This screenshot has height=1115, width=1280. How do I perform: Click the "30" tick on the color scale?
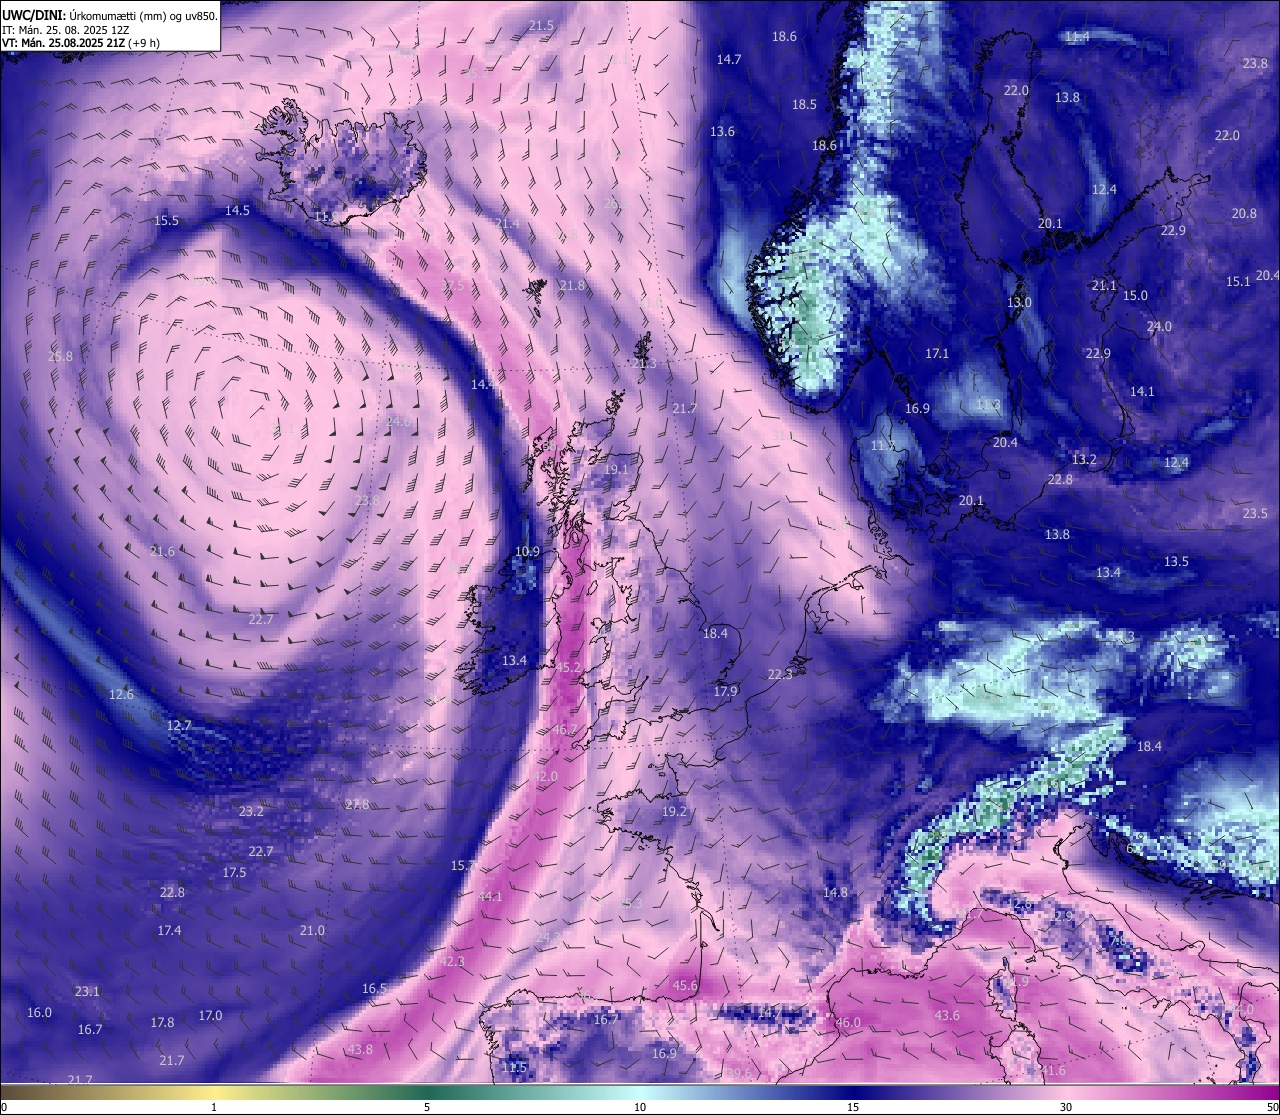(x=1066, y=1107)
